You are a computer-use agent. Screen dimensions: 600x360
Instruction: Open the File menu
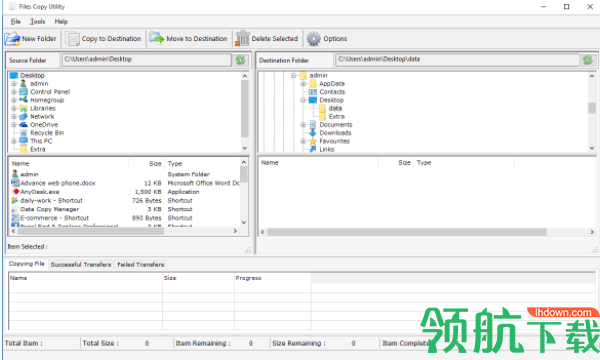pos(16,21)
